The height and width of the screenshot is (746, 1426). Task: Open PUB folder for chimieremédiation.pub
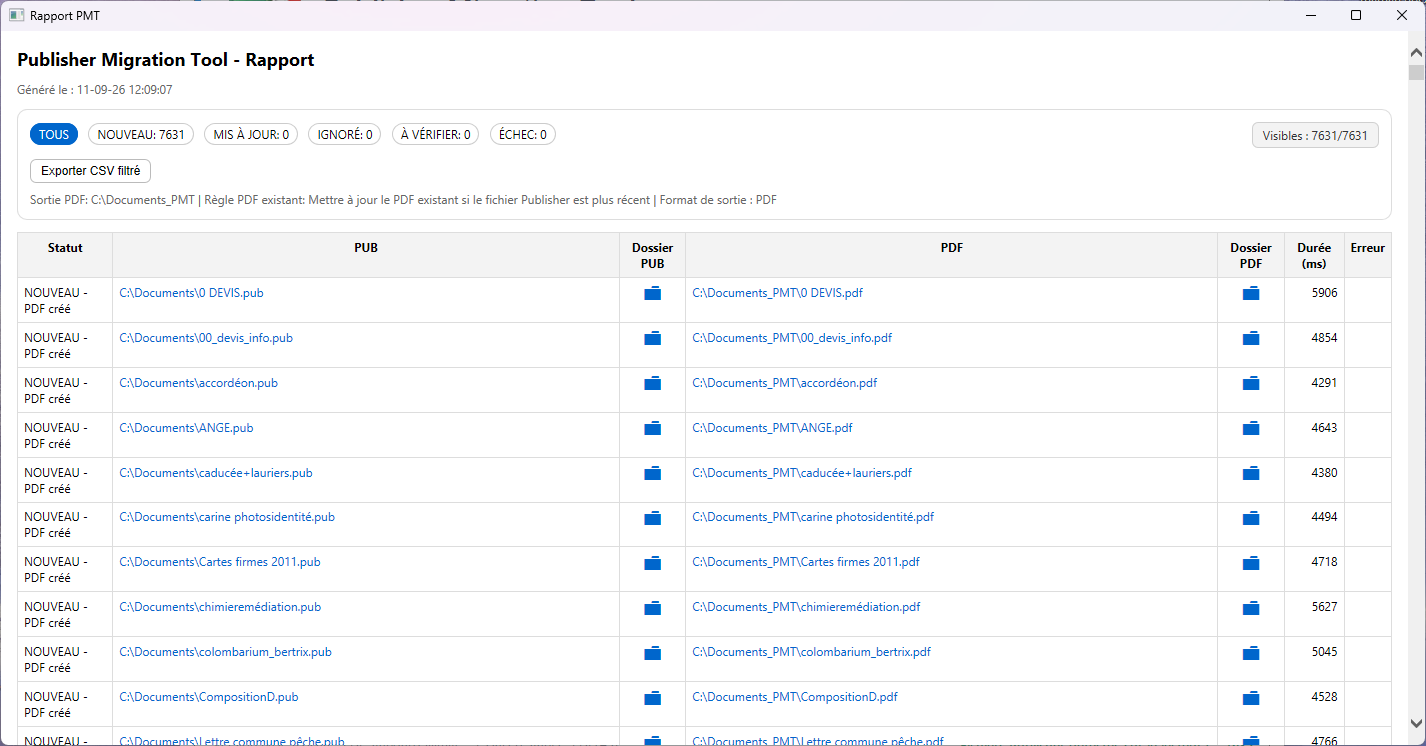point(652,607)
